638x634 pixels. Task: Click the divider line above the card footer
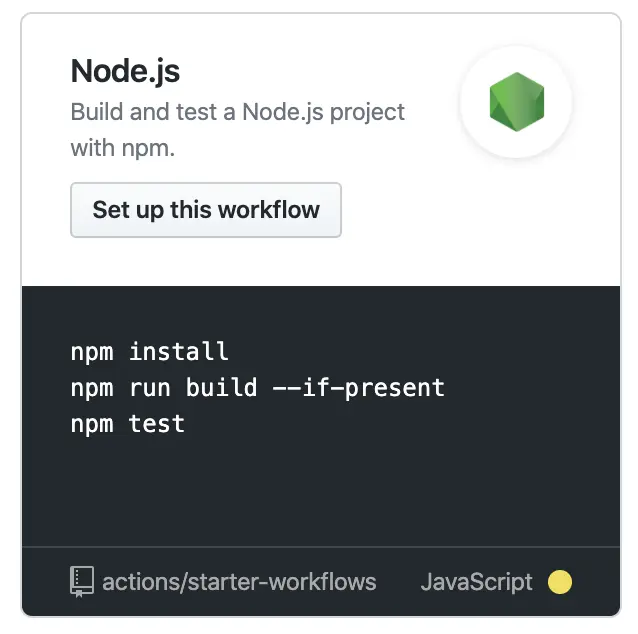tap(321, 547)
